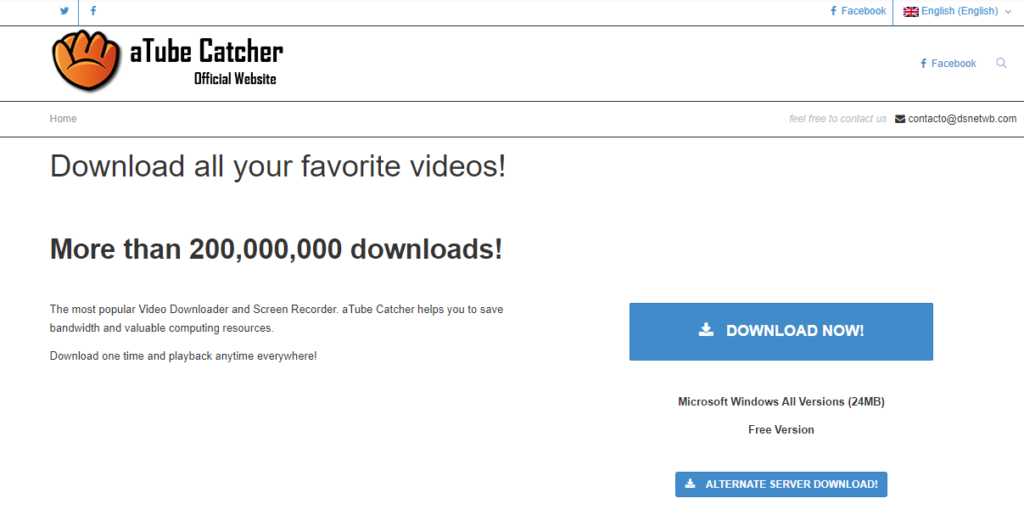The image size is (1024, 515).
Task: Click the 'More than 200,000,000 downloads!' text
Action: pos(276,249)
